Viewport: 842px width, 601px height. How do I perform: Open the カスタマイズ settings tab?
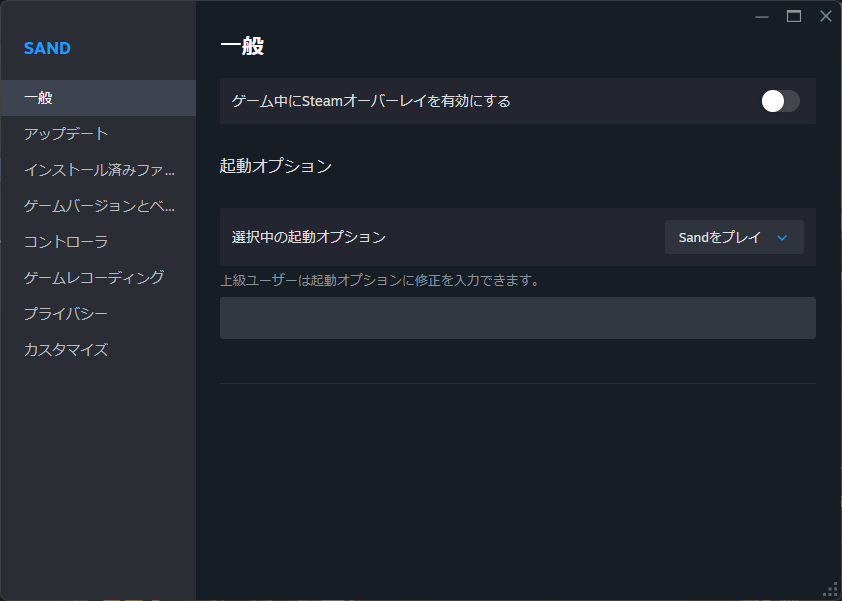tap(98, 350)
